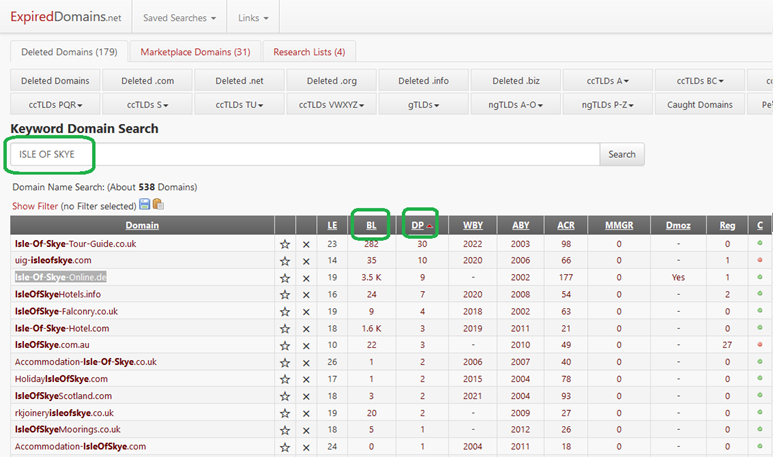Click the X icon for IsleOfSkye.com.au

coord(306,346)
